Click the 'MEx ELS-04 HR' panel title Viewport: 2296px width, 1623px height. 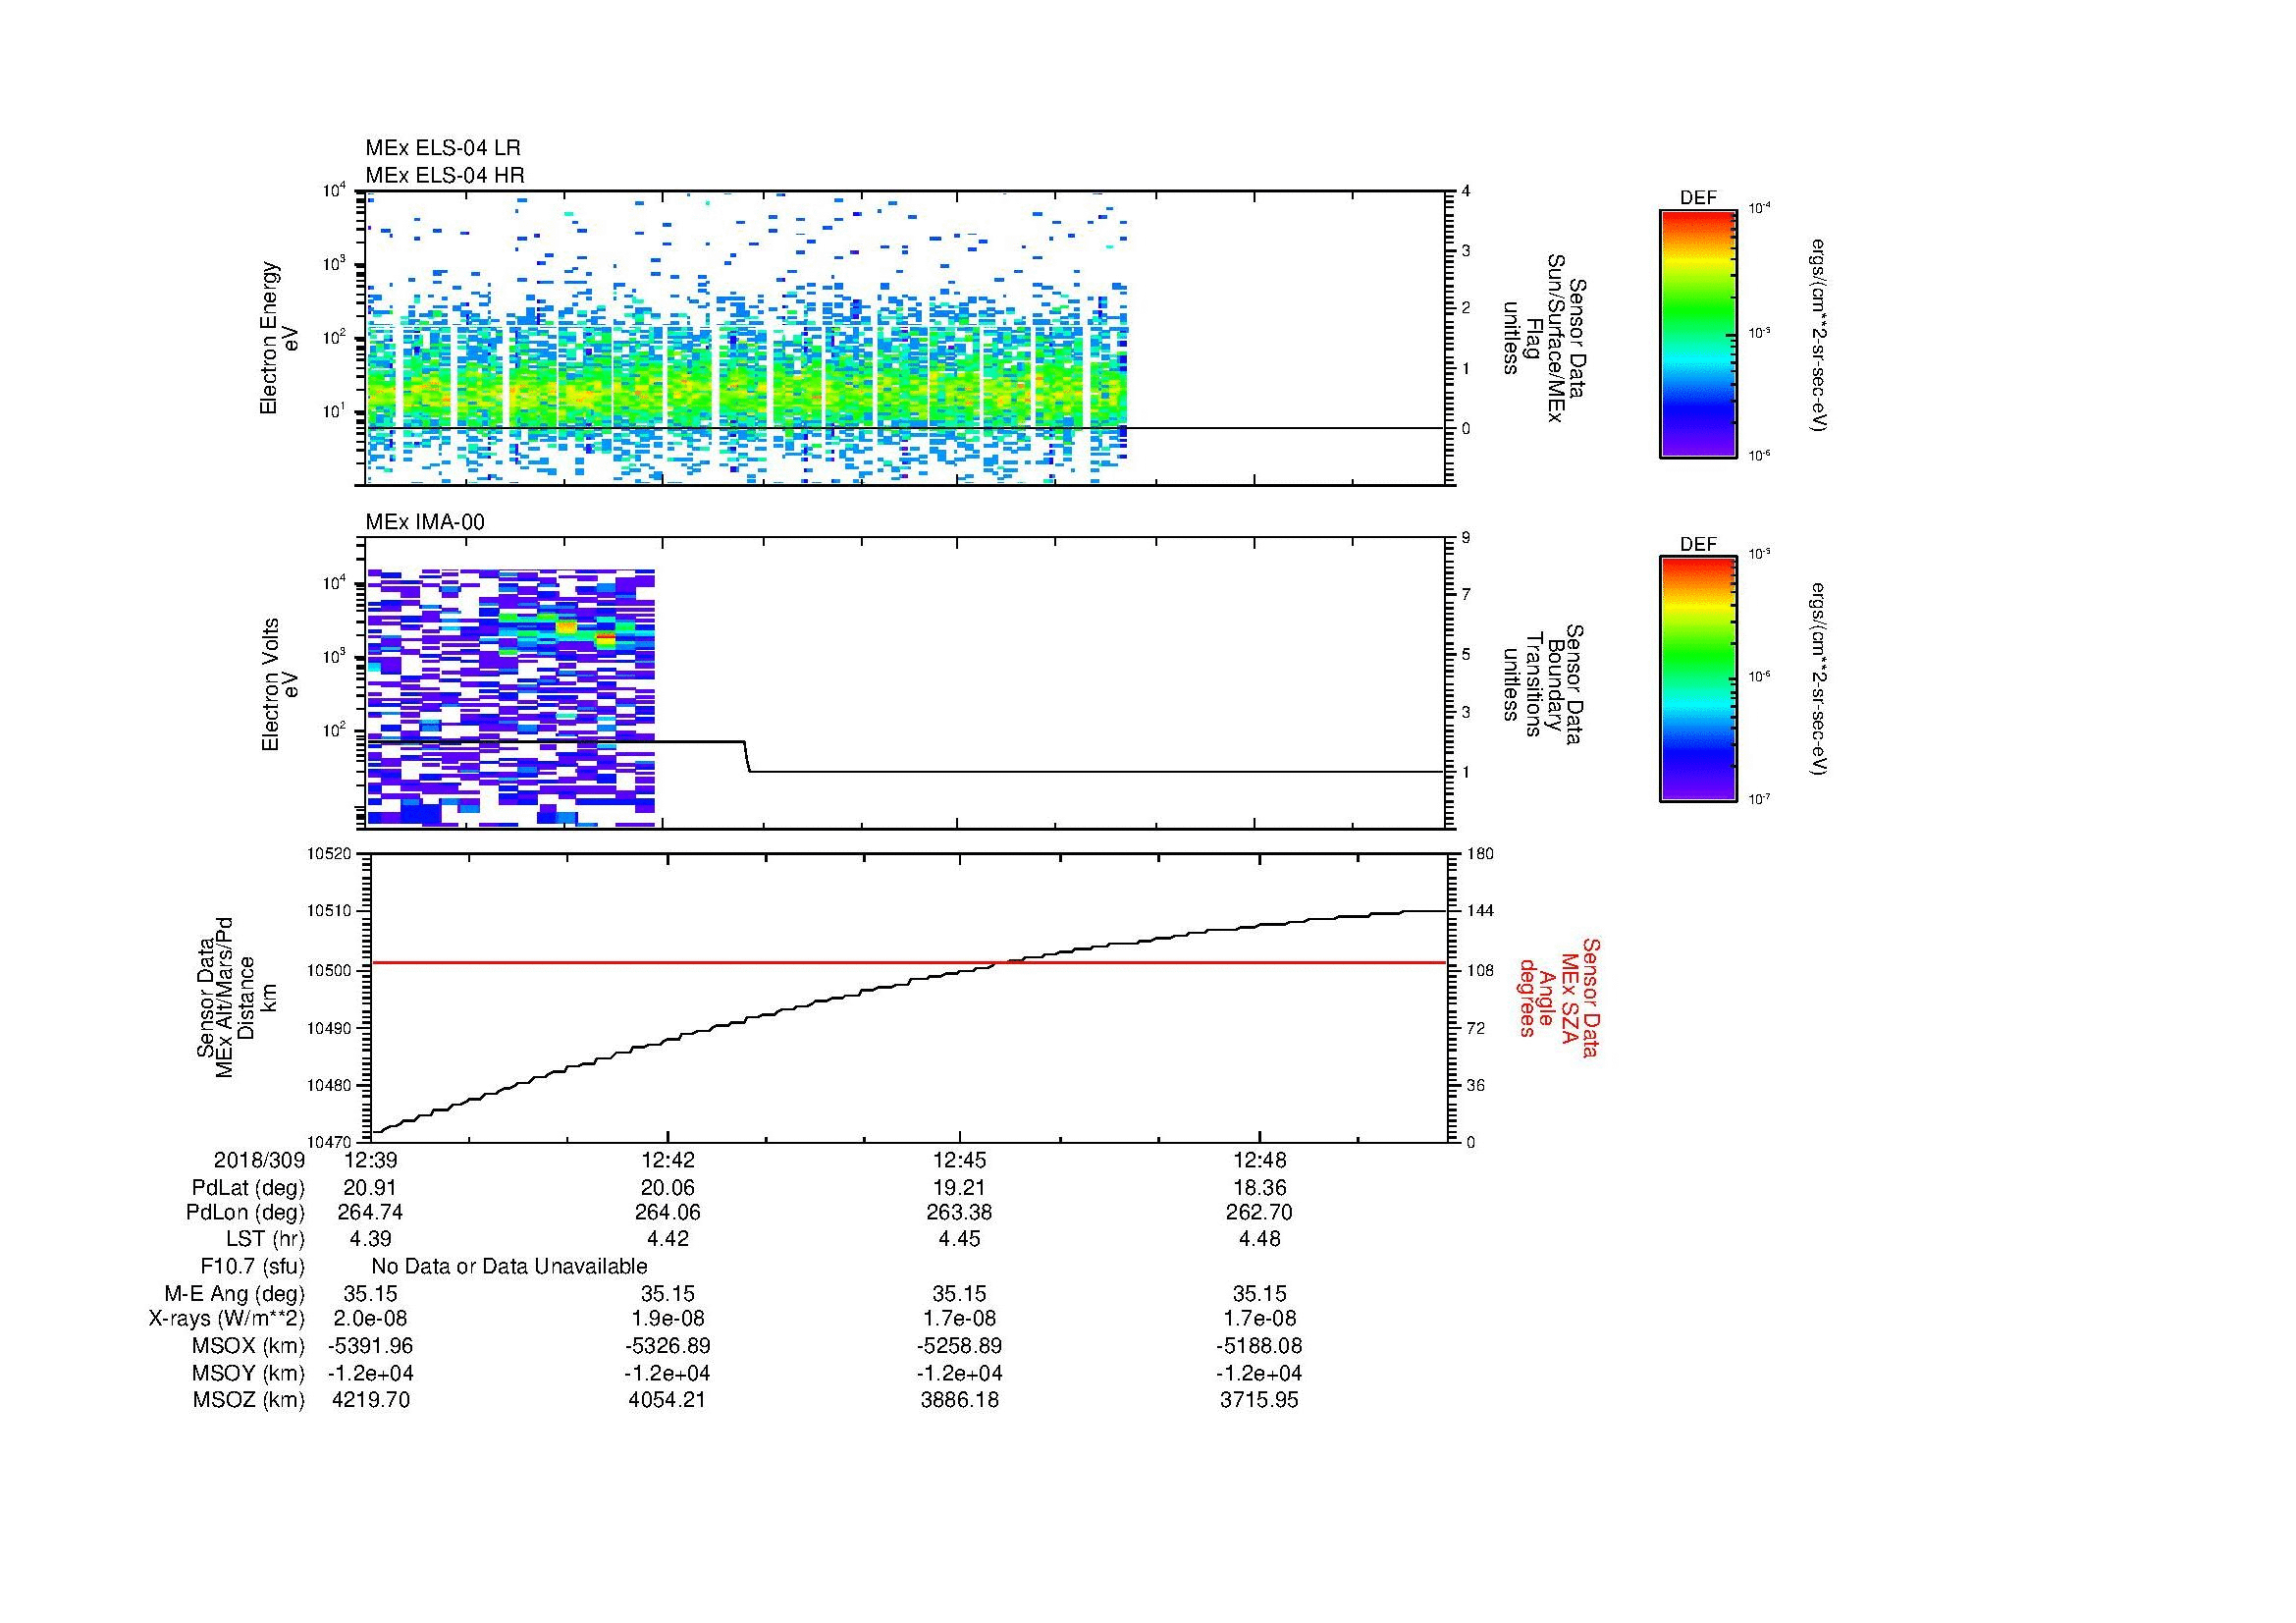click(x=444, y=176)
